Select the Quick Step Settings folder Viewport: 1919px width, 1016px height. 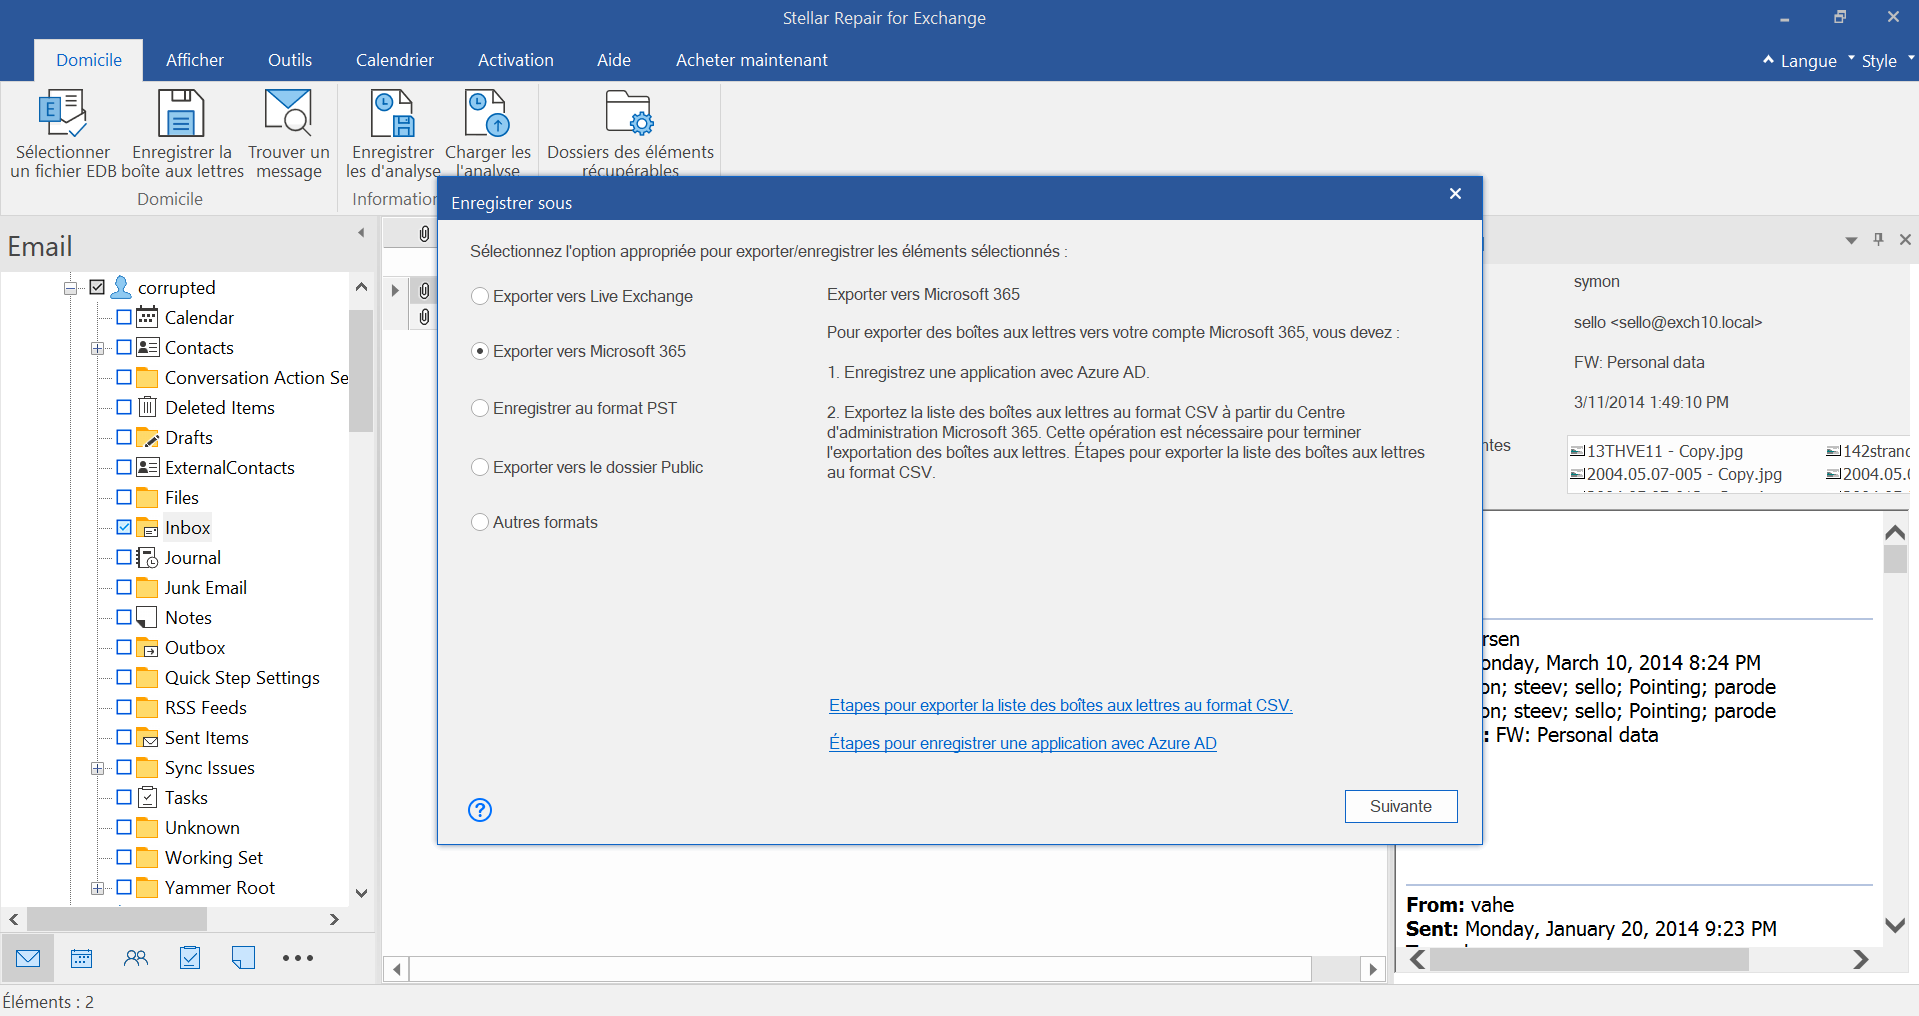coord(242,677)
